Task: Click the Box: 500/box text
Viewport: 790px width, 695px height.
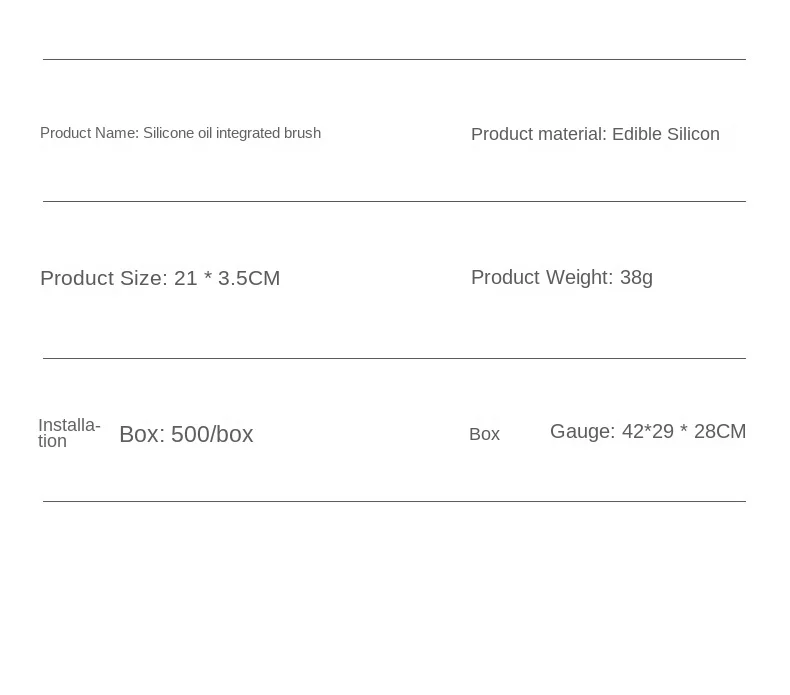Action: pyautogui.click(x=186, y=434)
